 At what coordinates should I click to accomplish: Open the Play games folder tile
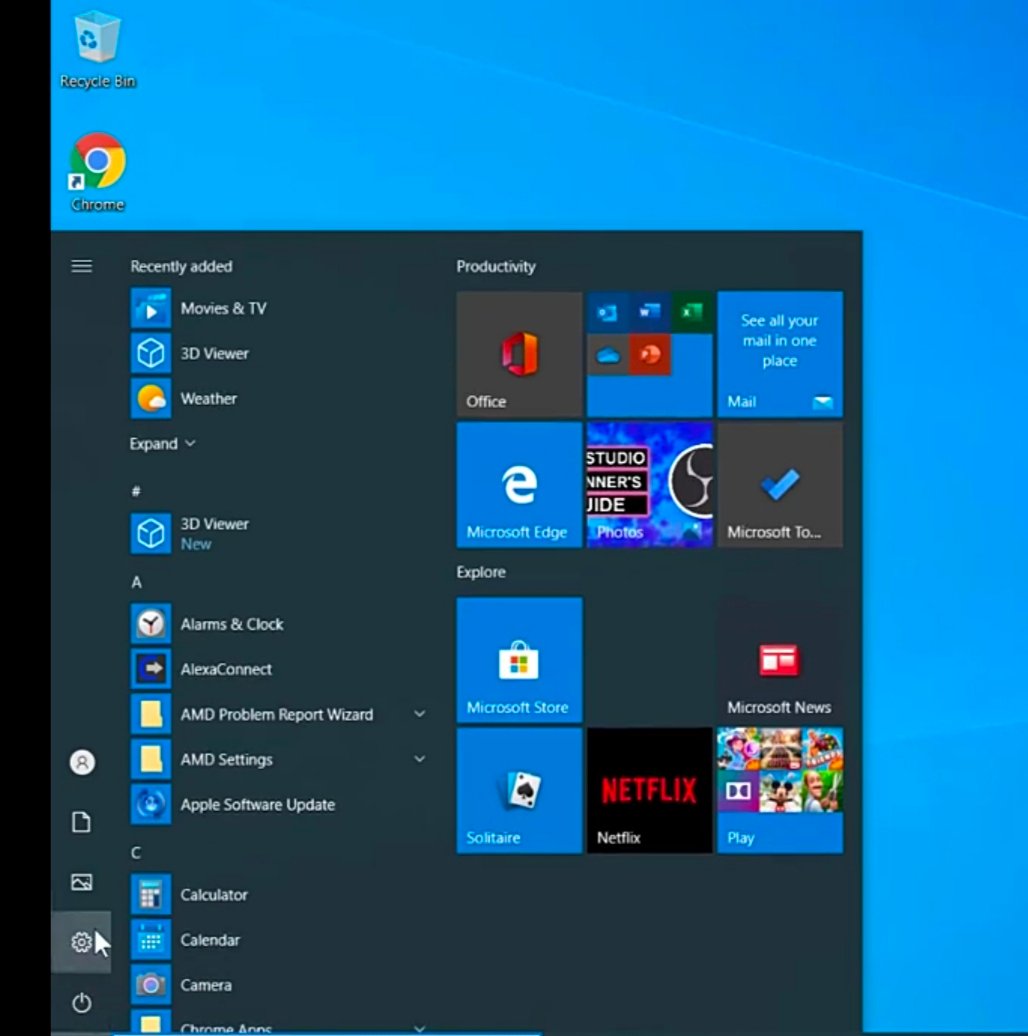[x=780, y=790]
